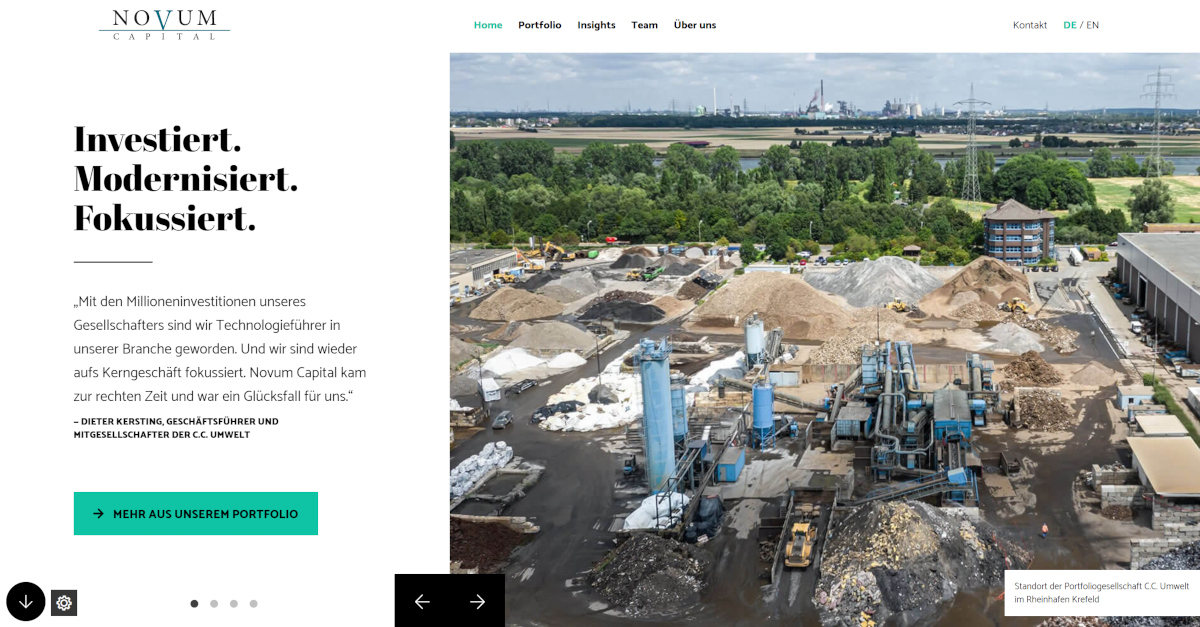The image size is (1200, 627).
Task: Open the Über uns menu
Action: [695, 25]
